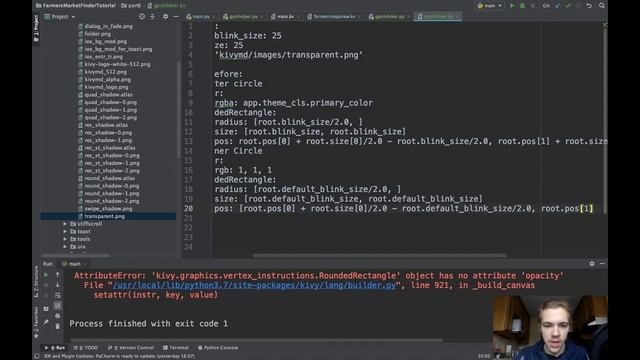Select kivy-logo-white-512.png in project tree
This screenshot has height=360, width=640.
pyautogui.click(x=117, y=64)
